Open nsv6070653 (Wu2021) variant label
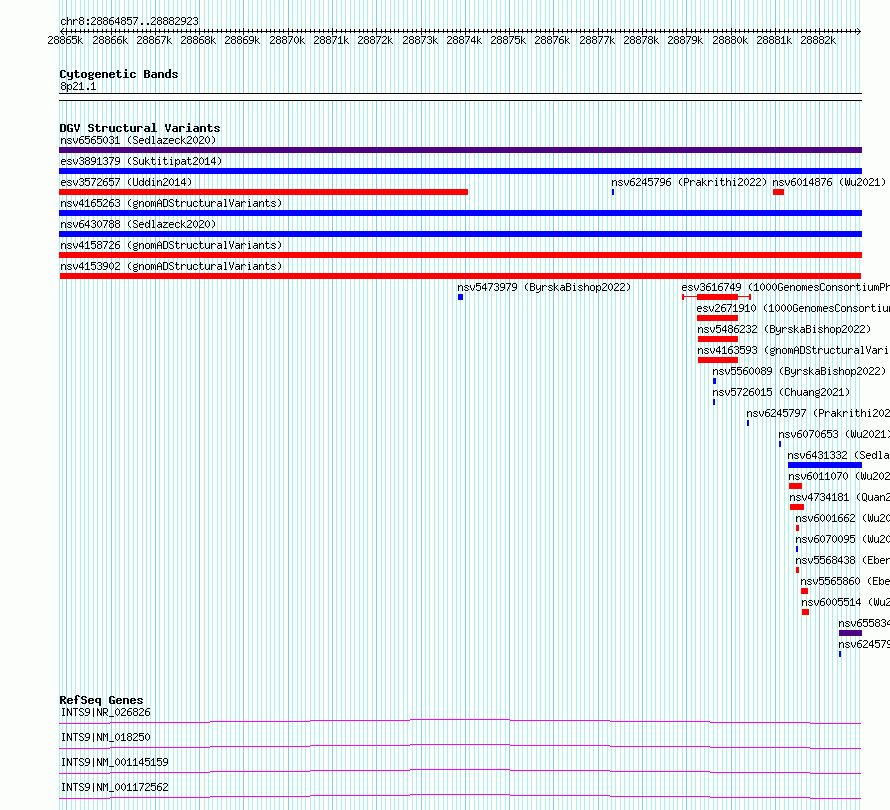 (x=833, y=434)
